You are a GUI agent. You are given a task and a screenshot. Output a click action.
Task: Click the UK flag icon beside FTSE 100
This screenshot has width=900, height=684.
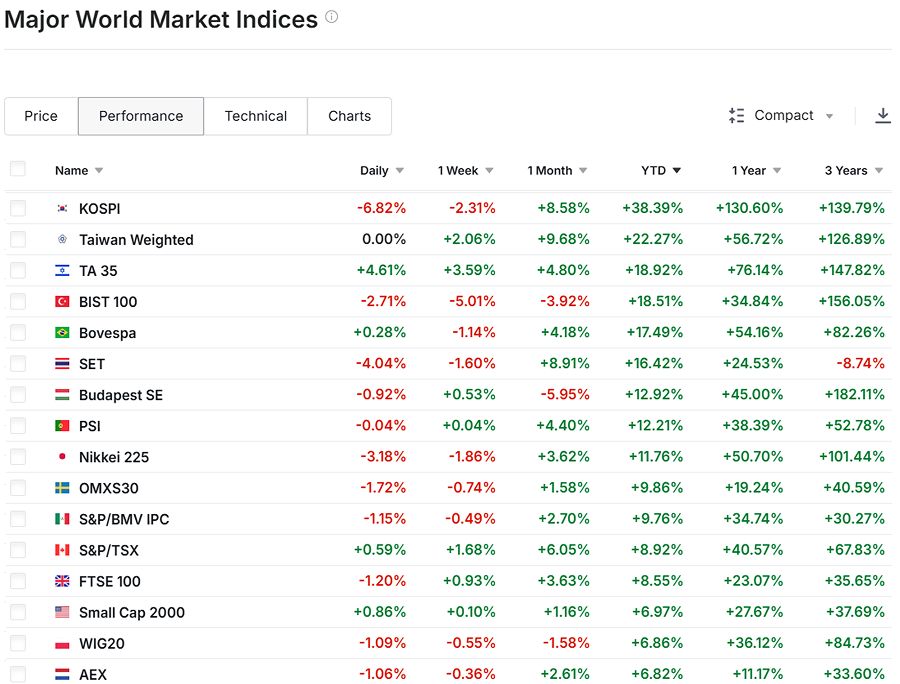[62, 581]
